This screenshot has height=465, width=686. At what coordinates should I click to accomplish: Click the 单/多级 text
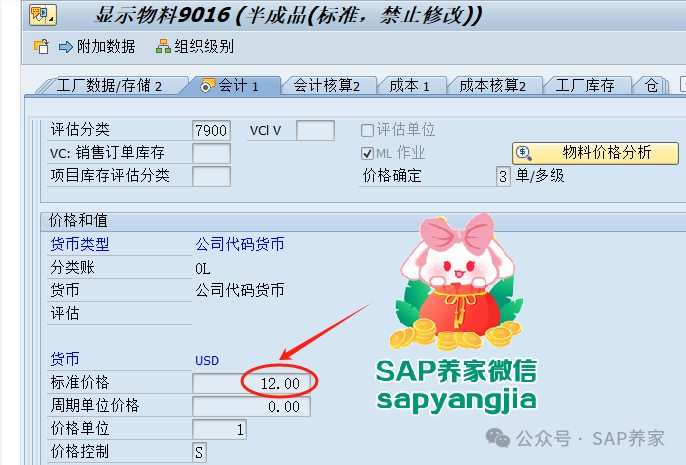[x=540, y=176]
